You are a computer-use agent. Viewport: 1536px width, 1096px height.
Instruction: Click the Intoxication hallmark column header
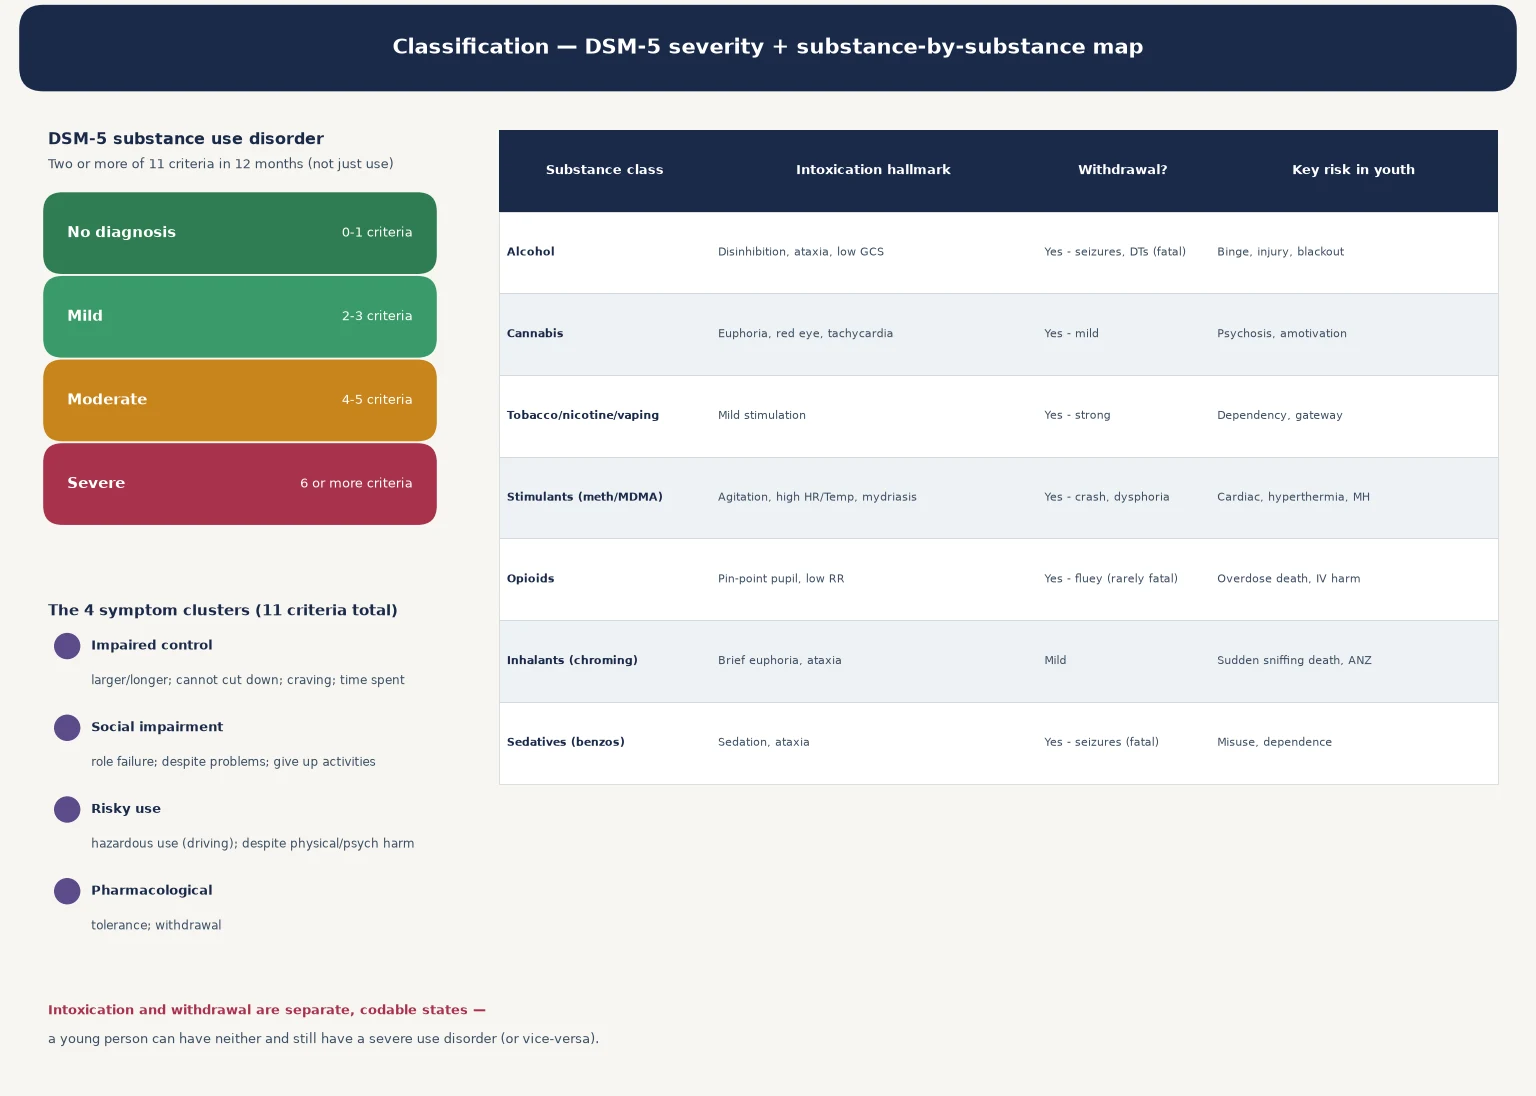click(873, 170)
